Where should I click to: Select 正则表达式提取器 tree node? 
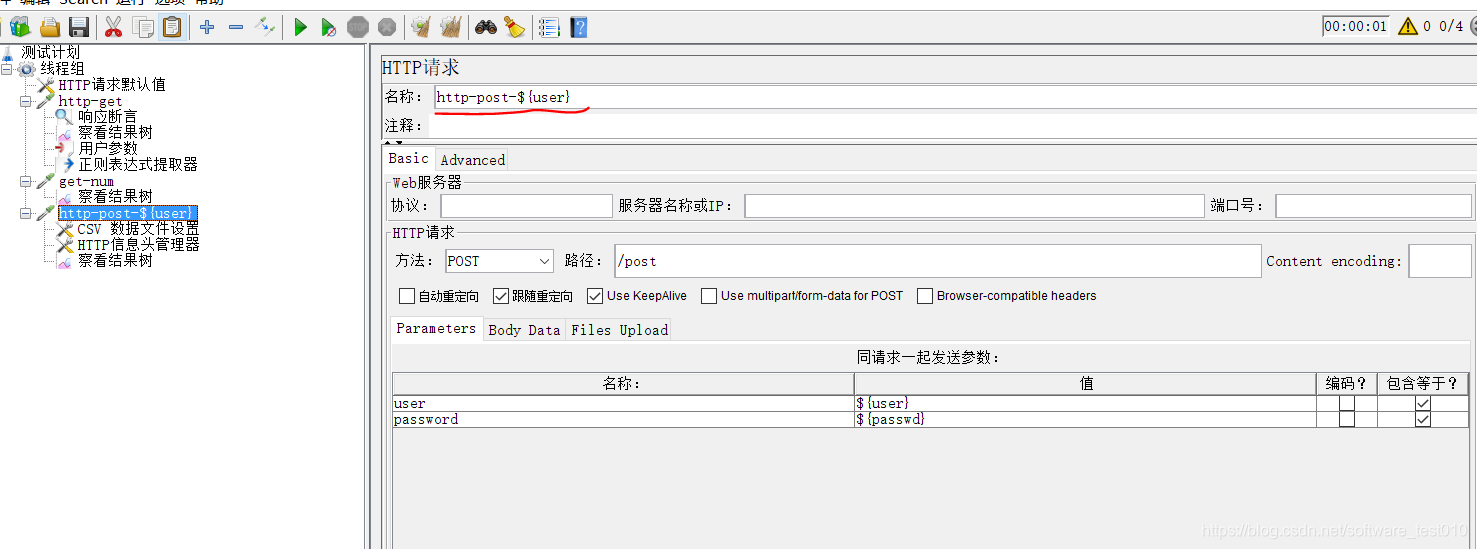pos(138,164)
